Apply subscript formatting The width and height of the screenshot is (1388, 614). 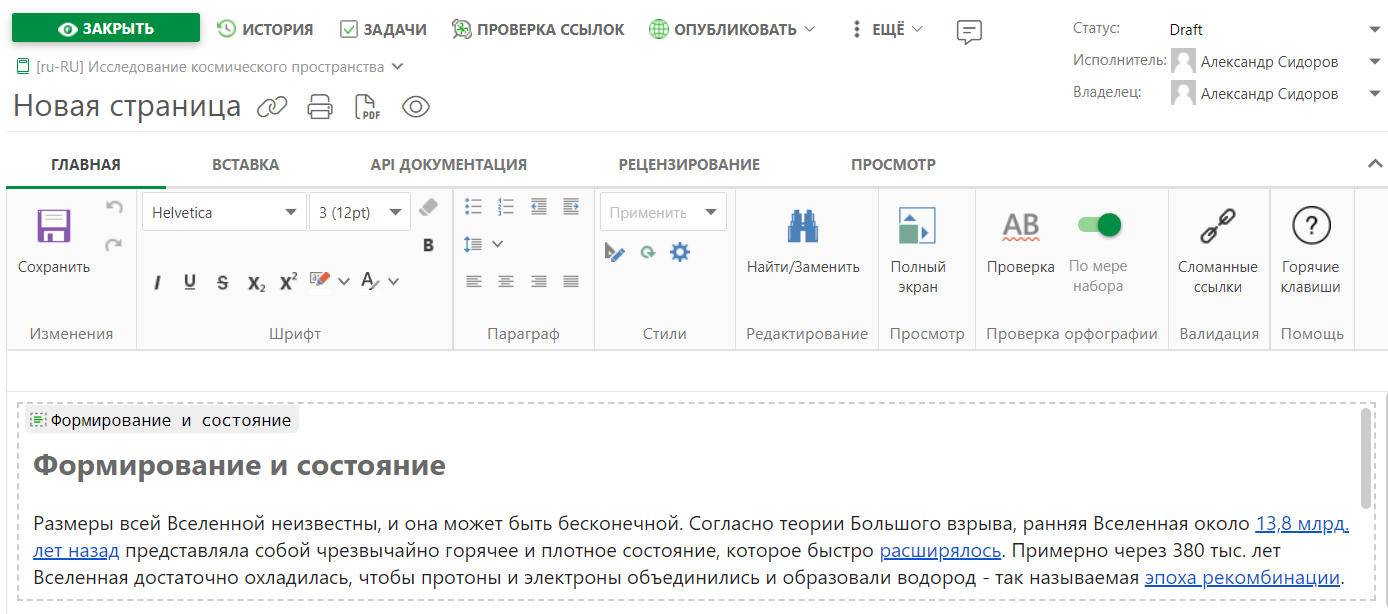(254, 281)
